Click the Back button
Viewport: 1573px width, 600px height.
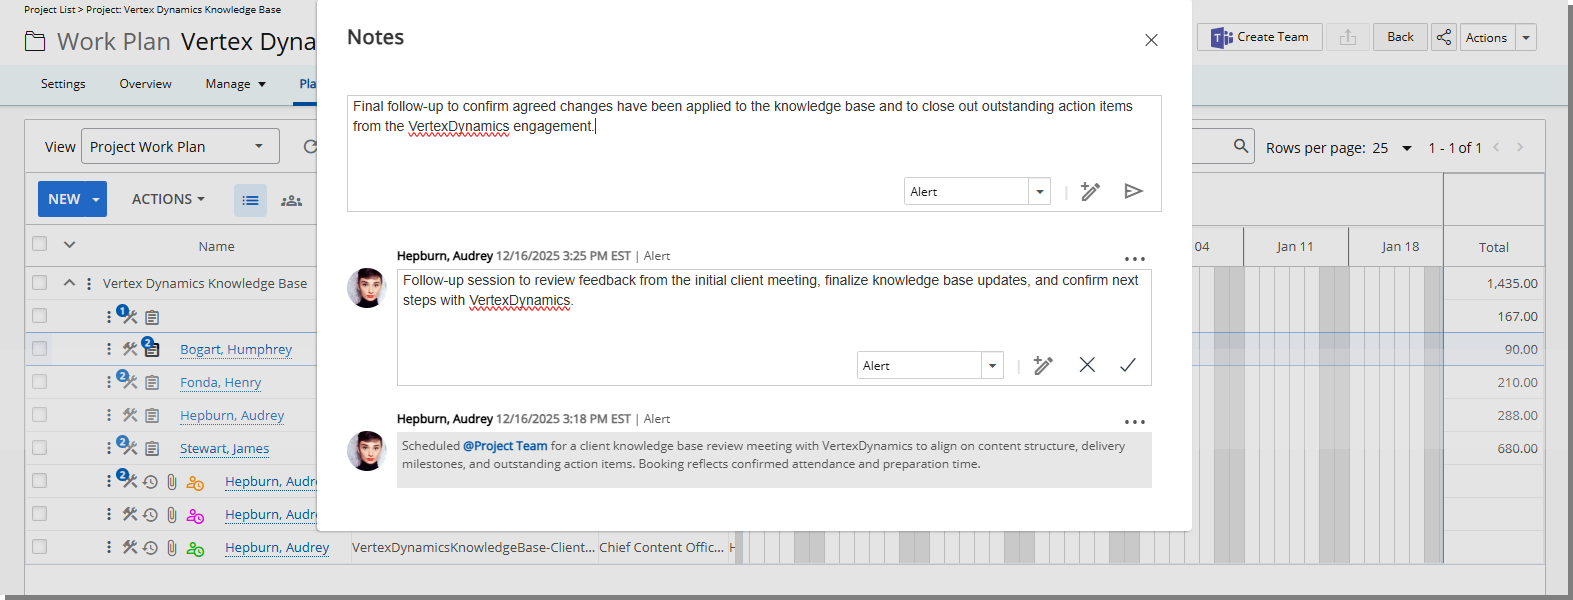[1400, 37]
